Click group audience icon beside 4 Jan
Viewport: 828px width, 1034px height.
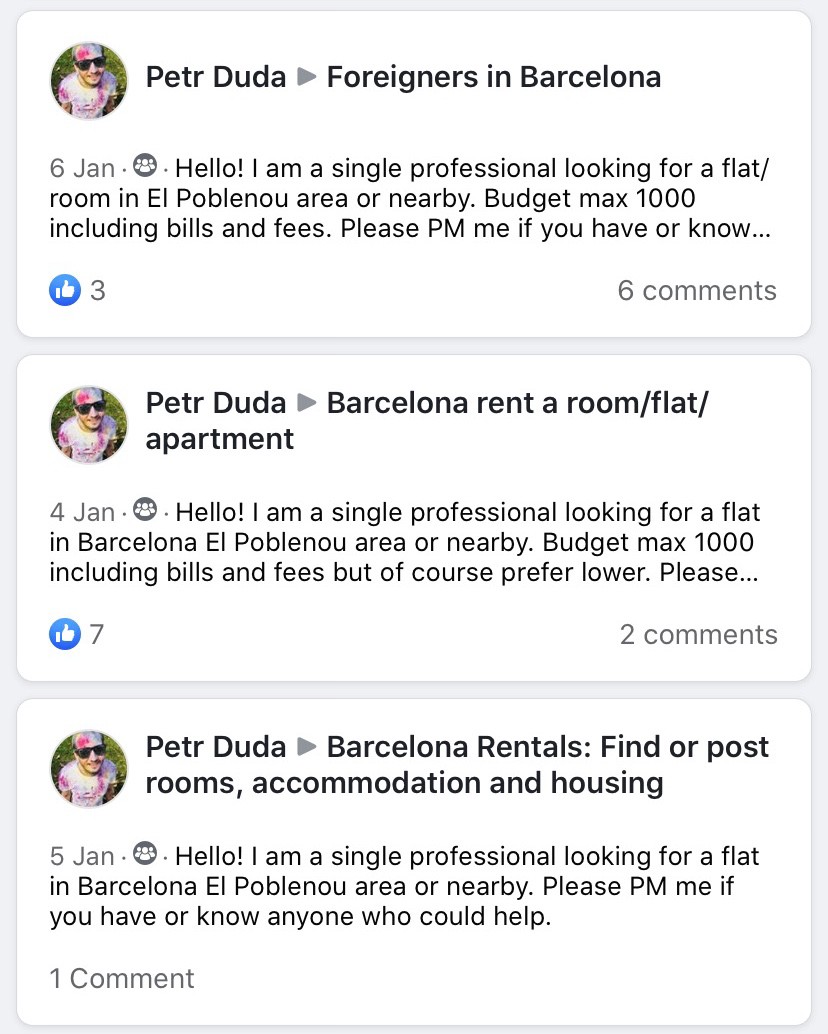(145, 510)
